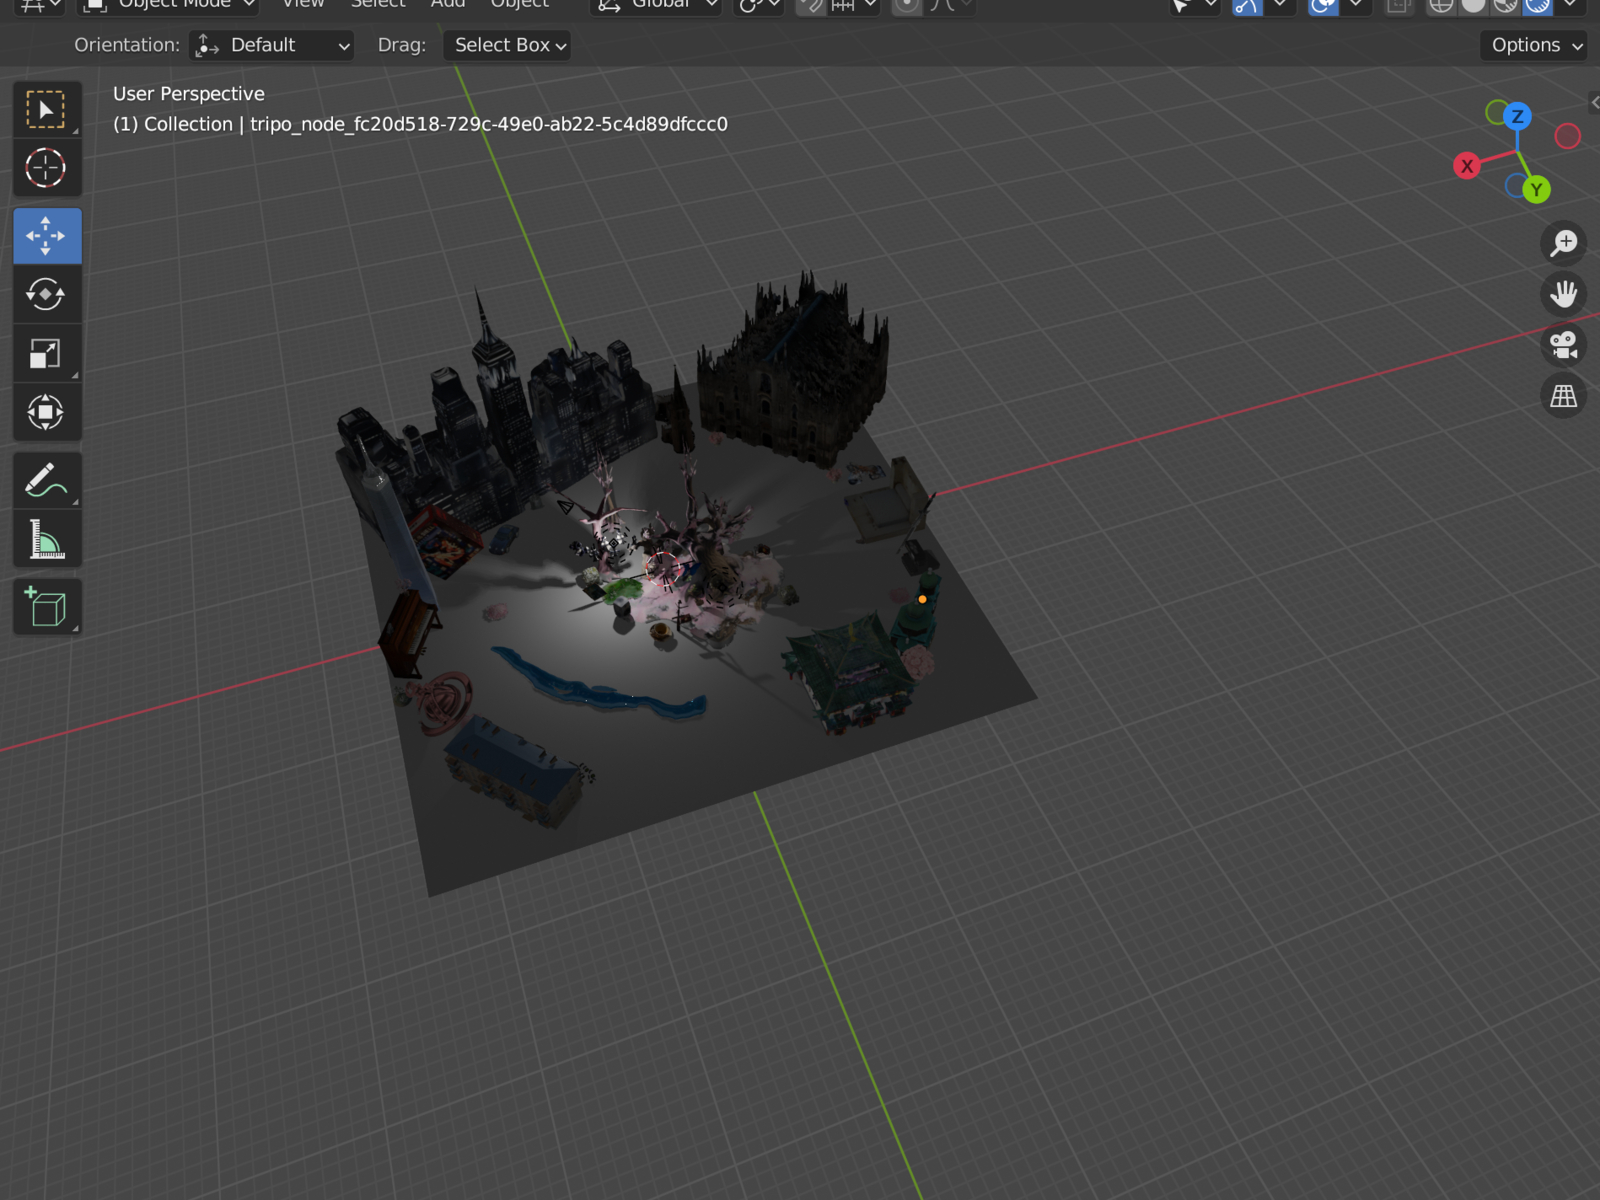The height and width of the screenshot is (1200, 1600).
Task: Select the Select Box tool
Action: (x=46, y=109)
